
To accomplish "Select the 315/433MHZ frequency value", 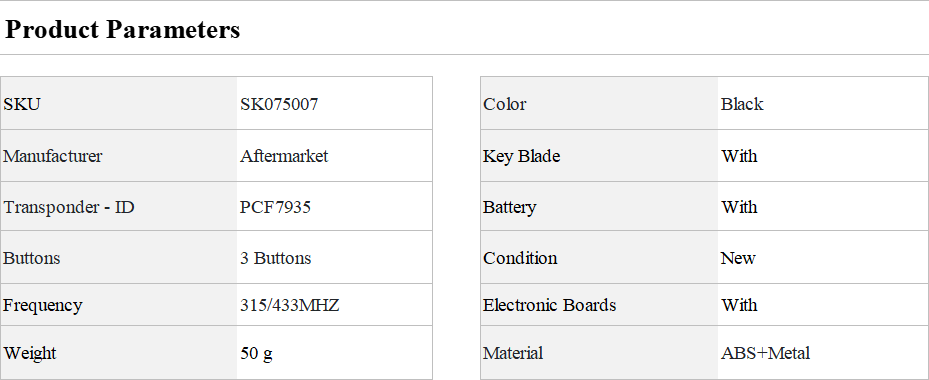I will pyautogui.click(x=290, y=305).
